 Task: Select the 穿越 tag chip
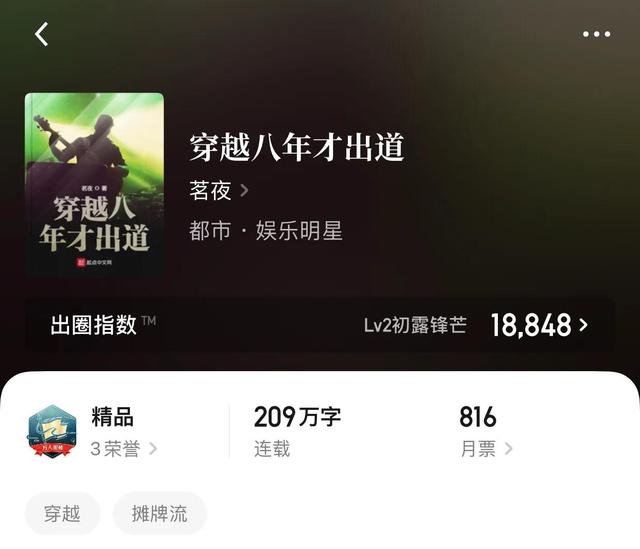[62, 513]
